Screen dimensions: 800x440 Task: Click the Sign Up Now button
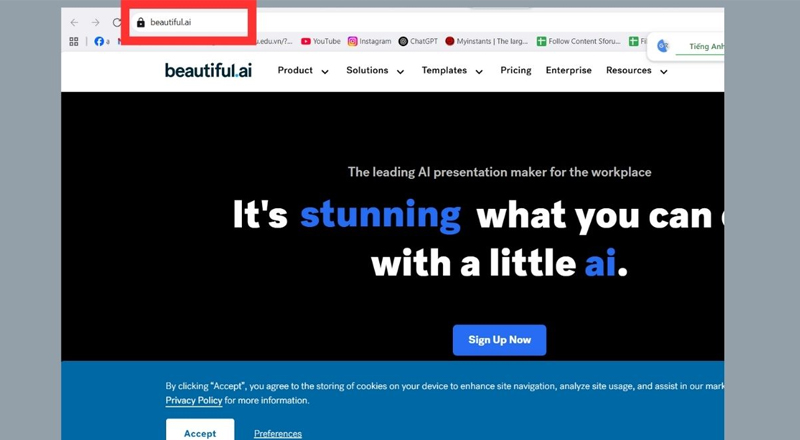pos(499,340)
